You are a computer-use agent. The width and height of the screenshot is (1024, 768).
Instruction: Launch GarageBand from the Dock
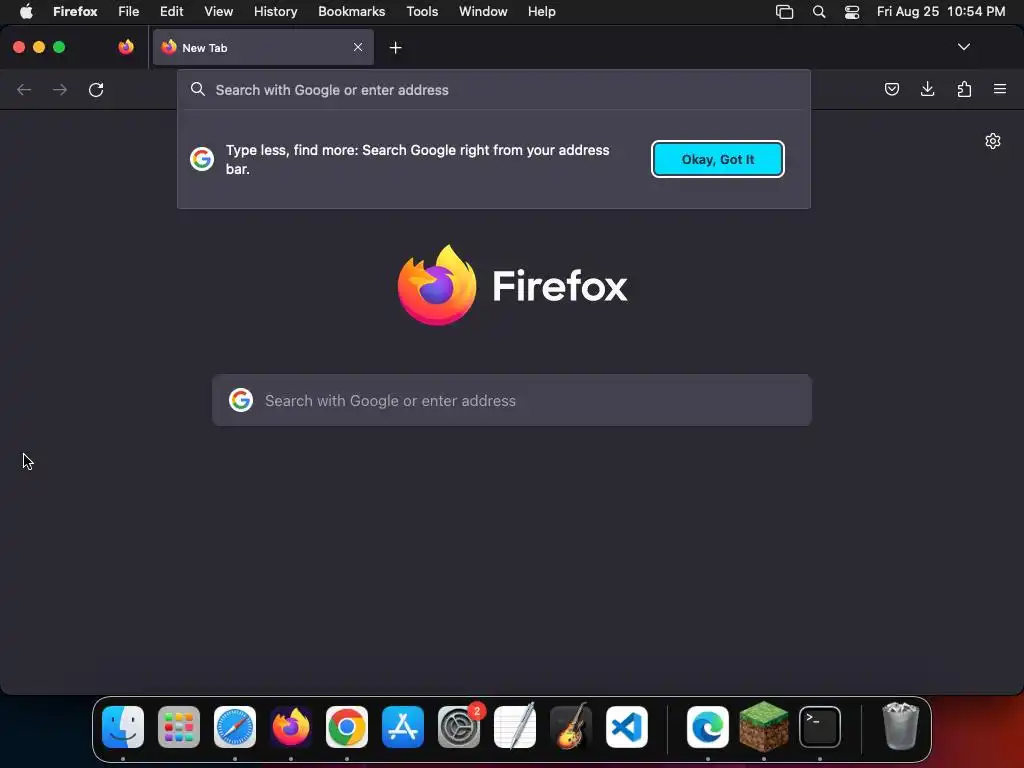(x=571, y=727)
